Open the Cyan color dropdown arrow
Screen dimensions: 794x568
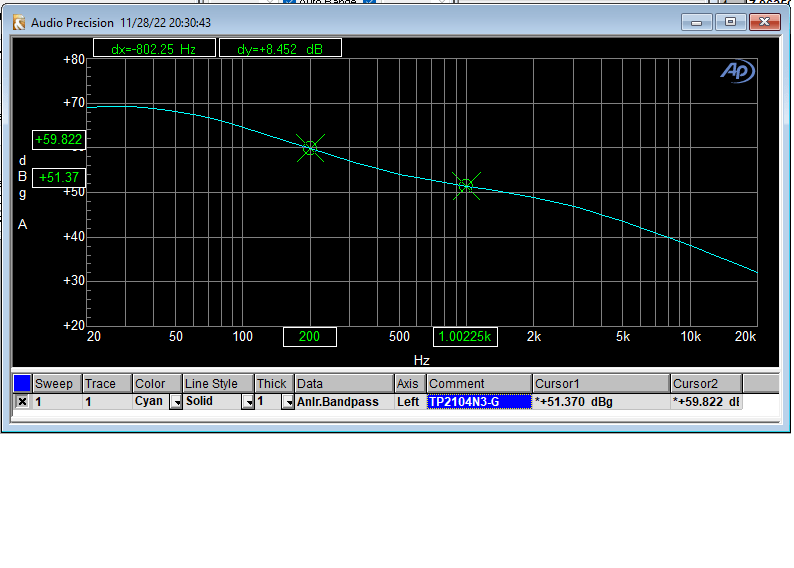[x=176, y=402]
